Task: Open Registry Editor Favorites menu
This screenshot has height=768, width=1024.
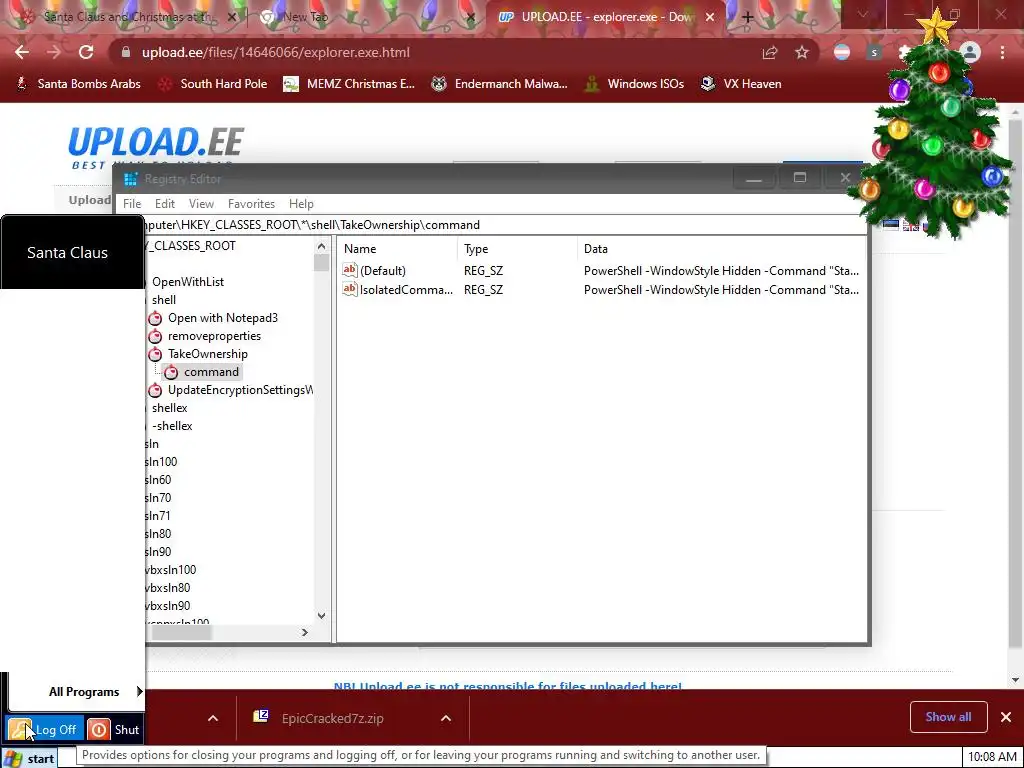Action: pos(251,204)
